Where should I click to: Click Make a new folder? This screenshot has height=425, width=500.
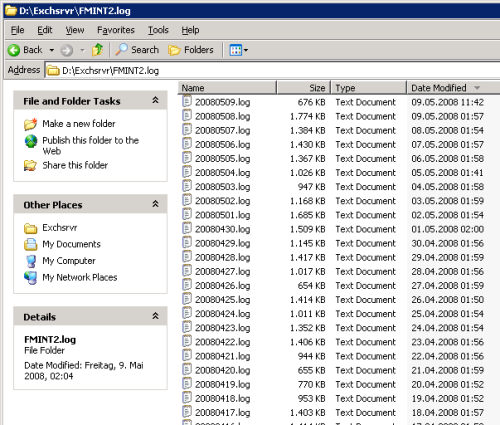pos(79,124)
